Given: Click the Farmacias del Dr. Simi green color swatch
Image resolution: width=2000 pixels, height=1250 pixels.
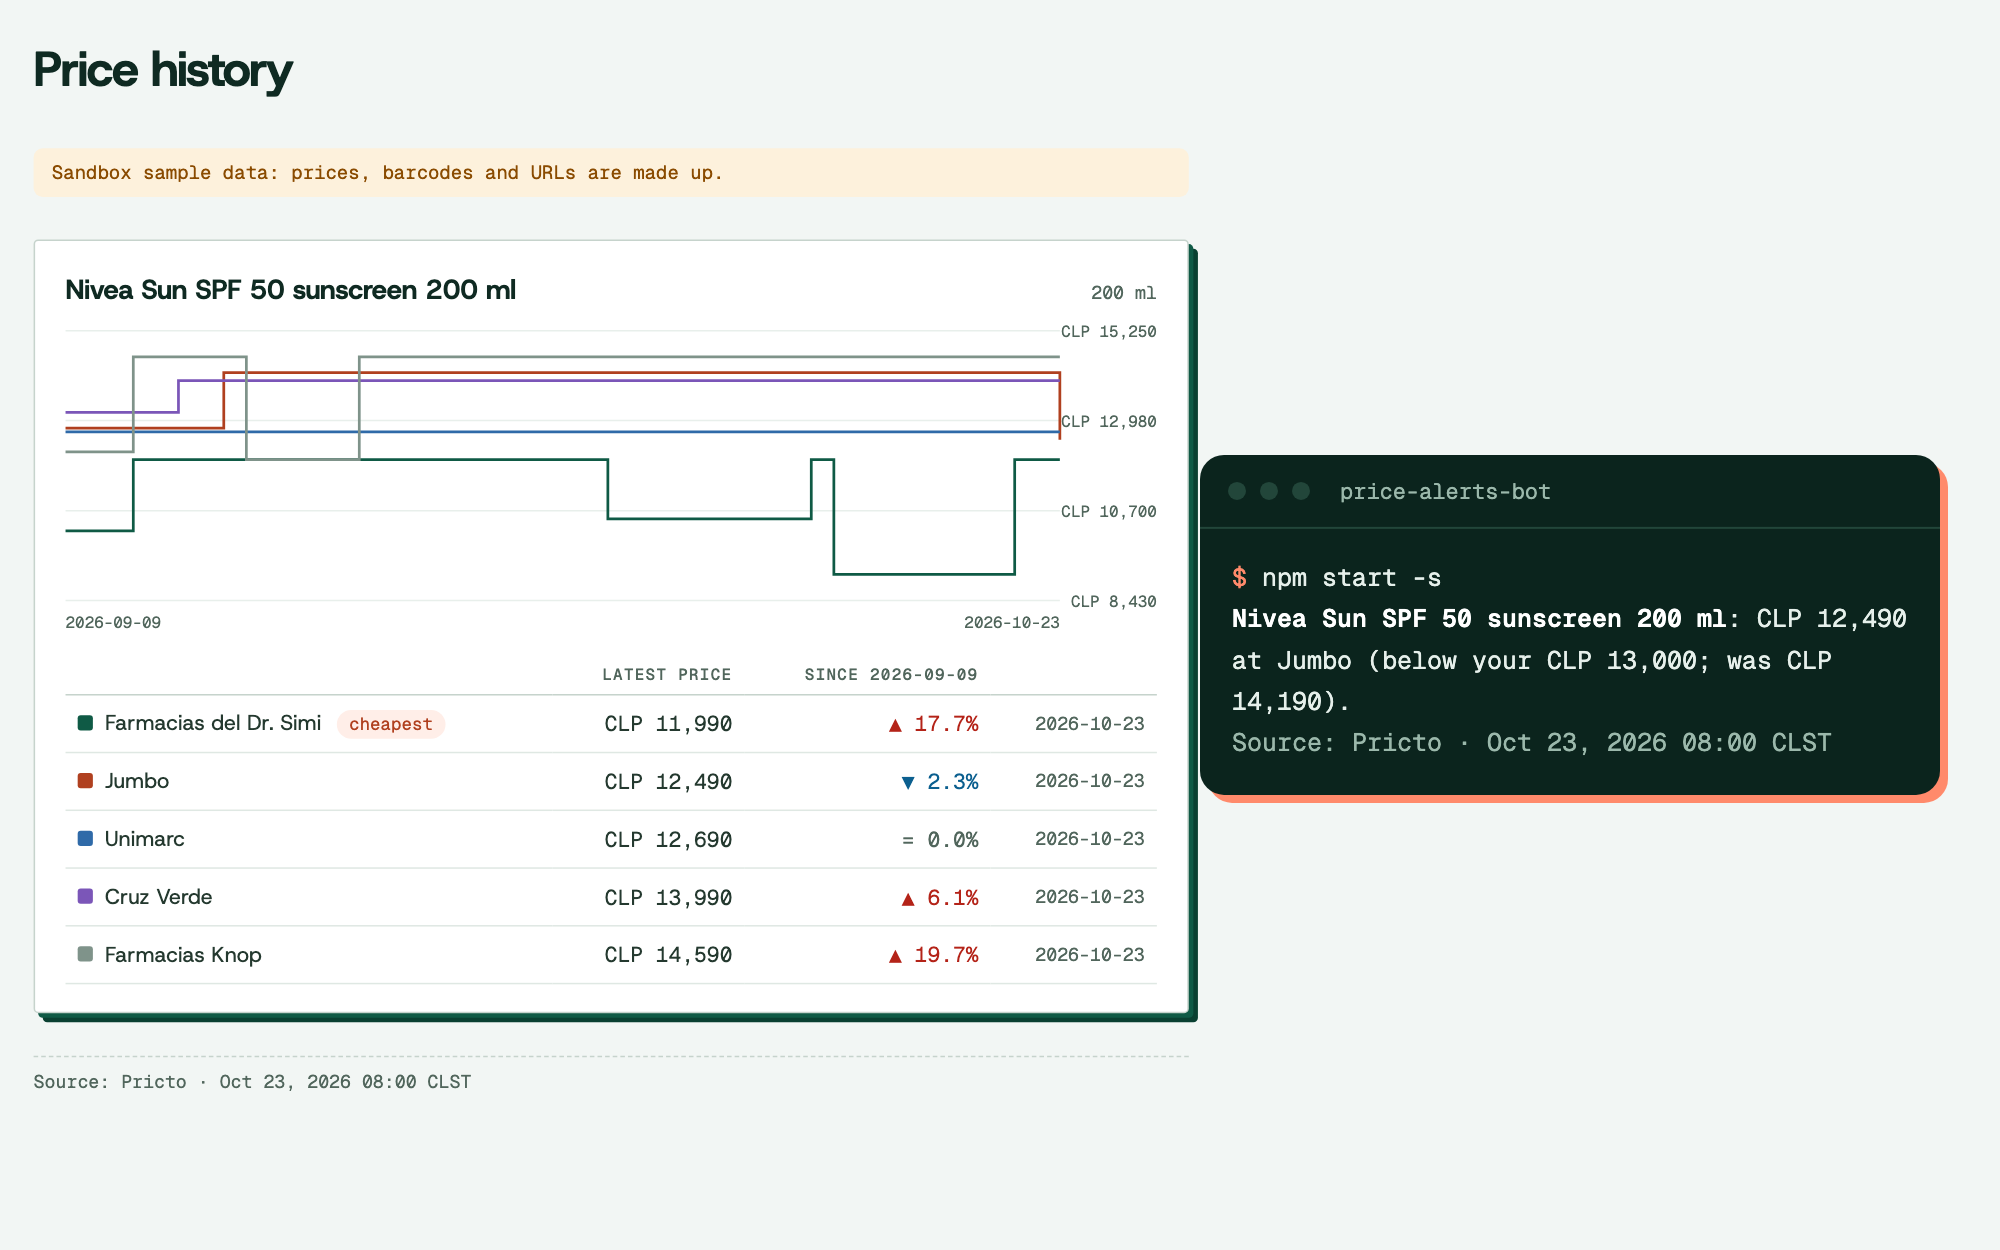Looking at the screenshot, I should pos(85,723).
